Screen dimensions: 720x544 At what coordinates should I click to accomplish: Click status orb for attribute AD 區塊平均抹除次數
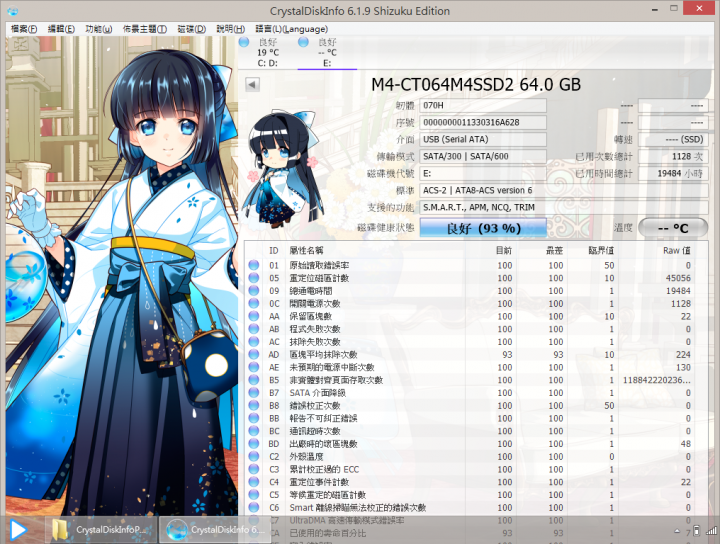coord(253,354)
